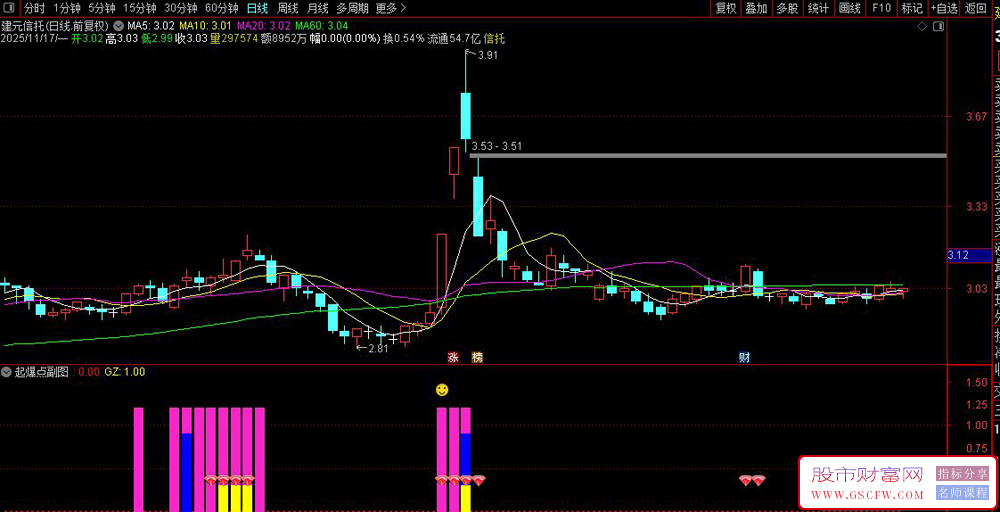Expand the 更多 period options
Image resolution: width=1000 pixels, height=512 pixels.
[390, 8]
